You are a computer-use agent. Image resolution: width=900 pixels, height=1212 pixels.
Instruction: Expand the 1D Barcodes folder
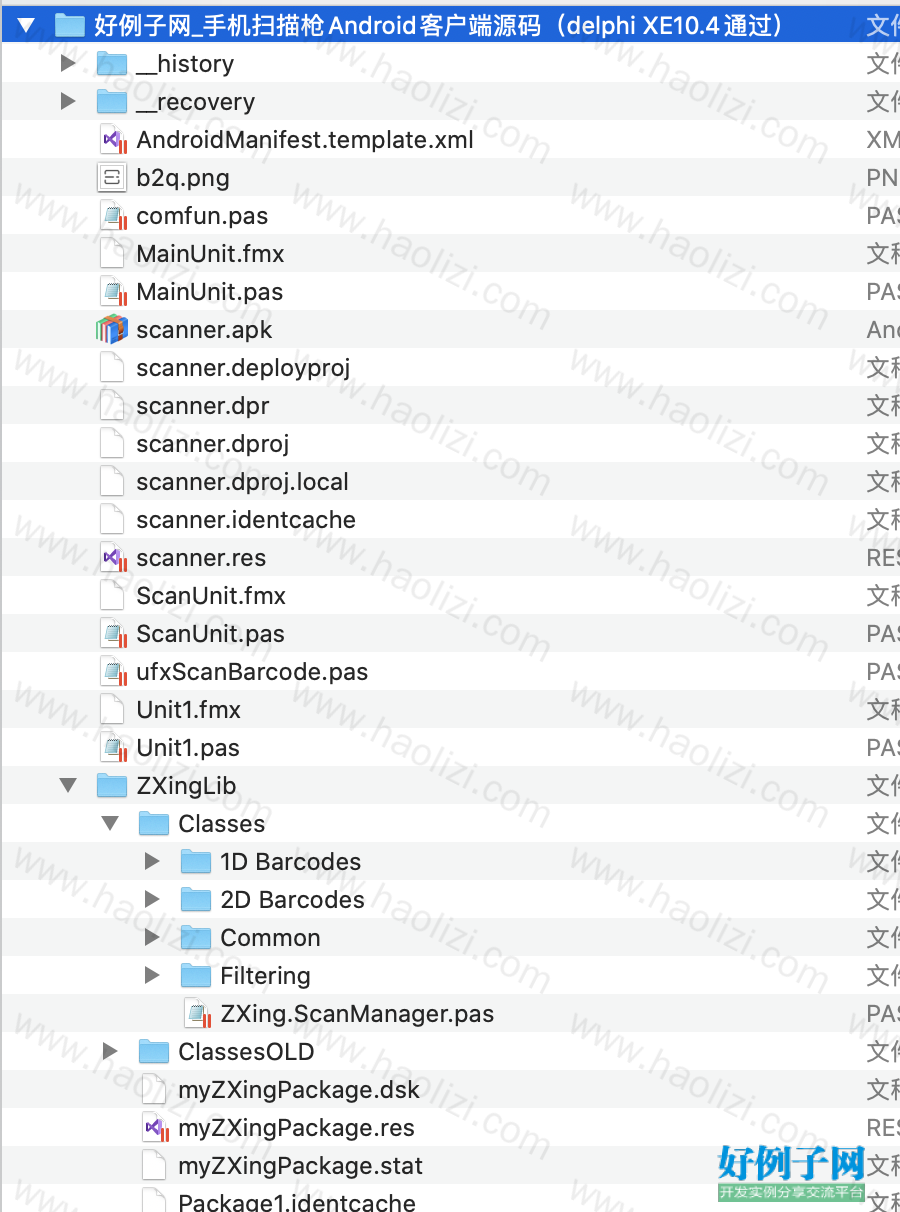(152, 862)
